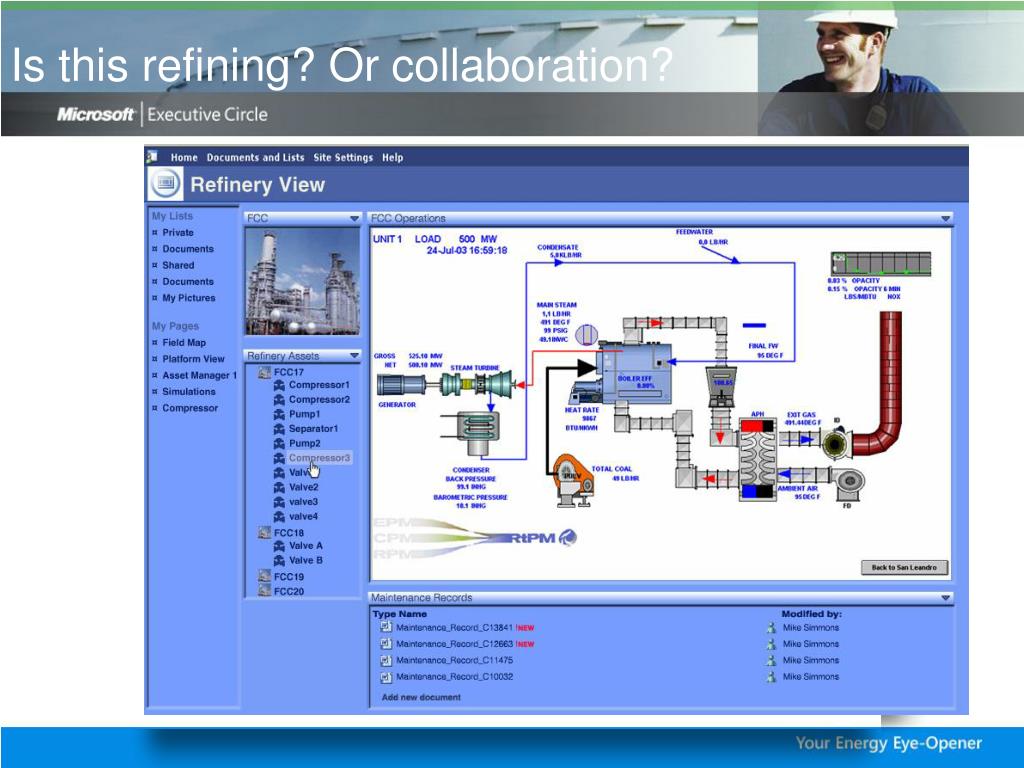
Task: Click the Valve A asset icon
Action: coord(279,546)
